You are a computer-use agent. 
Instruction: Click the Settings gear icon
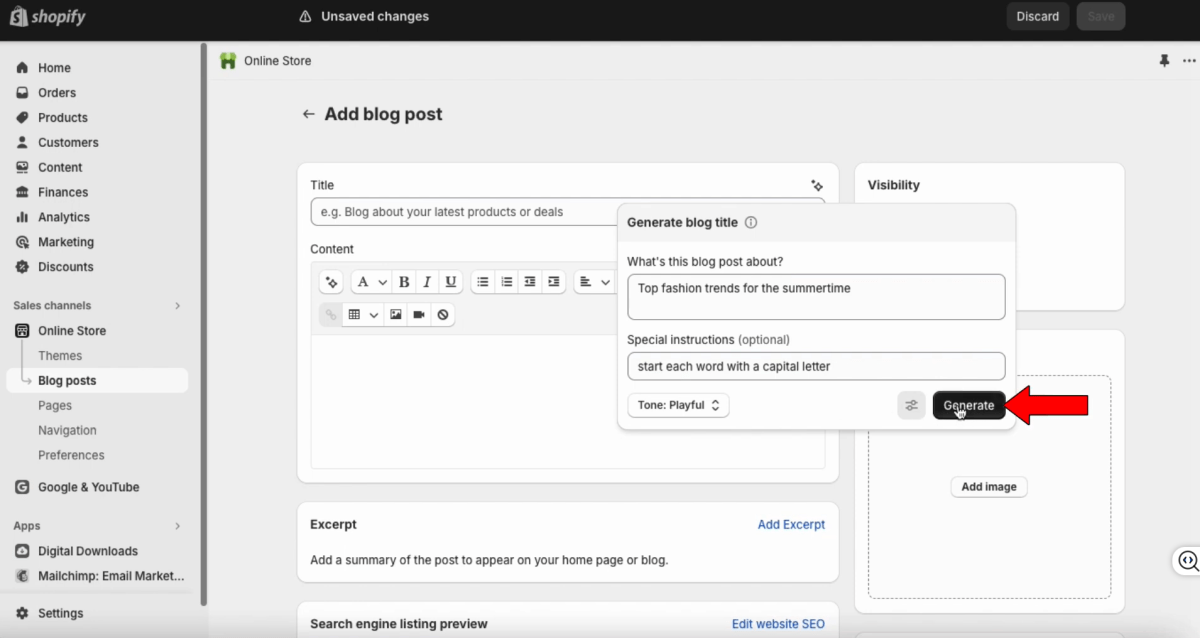22,614
